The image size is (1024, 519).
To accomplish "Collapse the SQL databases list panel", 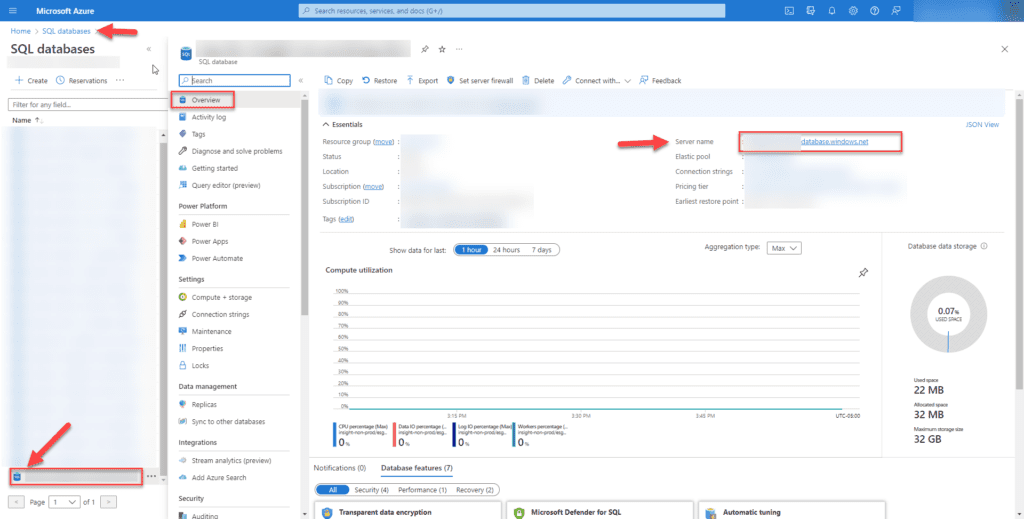I will 149,49.
